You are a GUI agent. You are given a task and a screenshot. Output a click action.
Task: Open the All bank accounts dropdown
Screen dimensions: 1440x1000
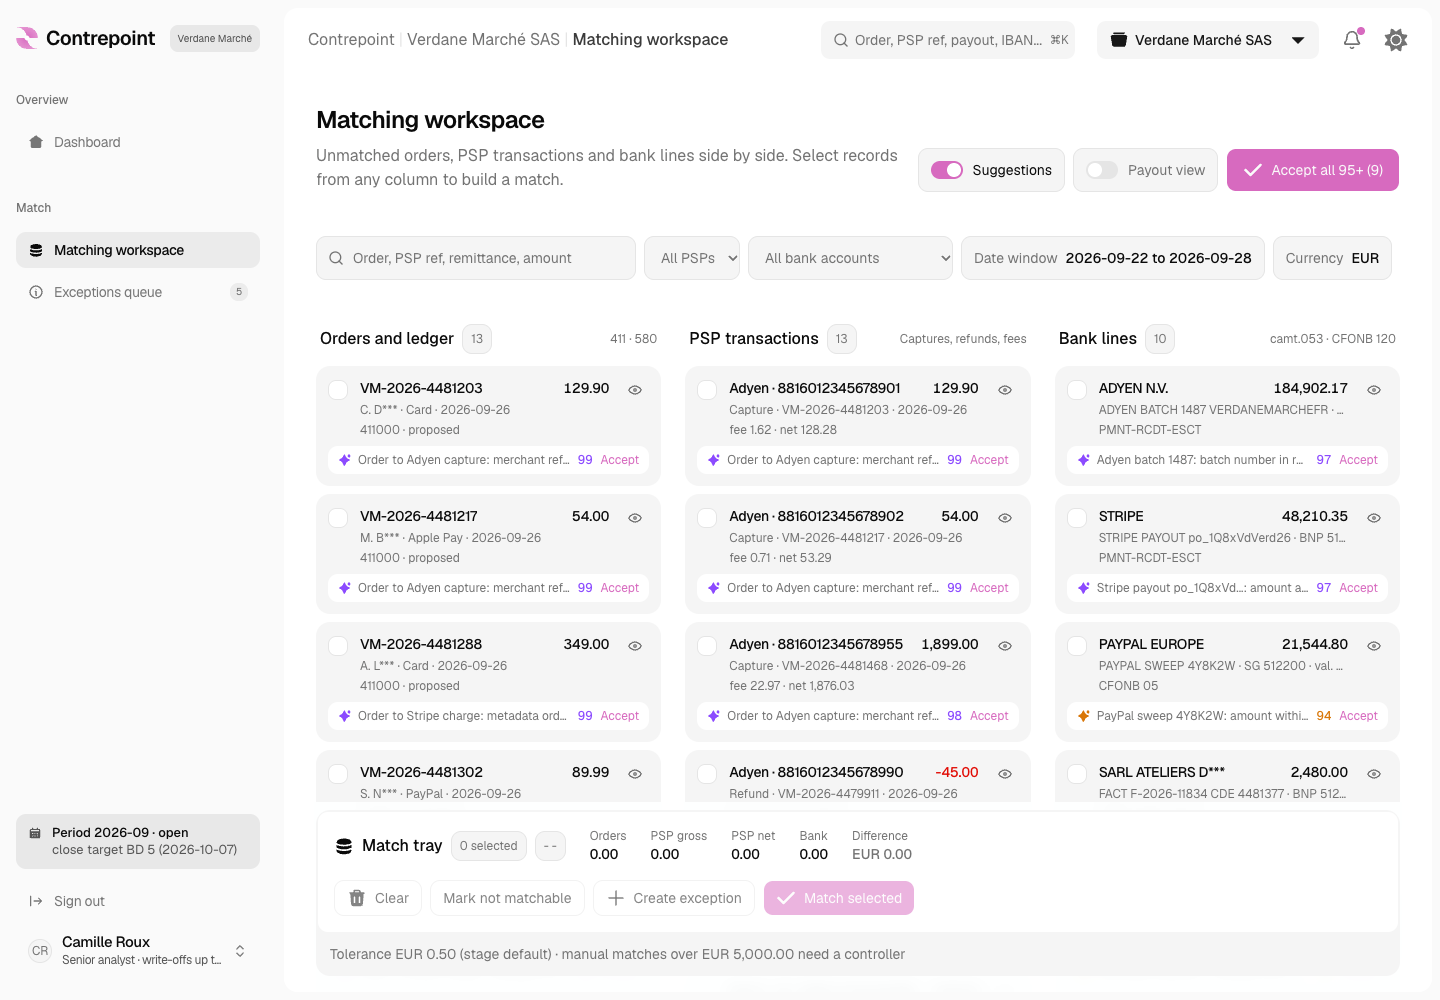click(850, 258)
